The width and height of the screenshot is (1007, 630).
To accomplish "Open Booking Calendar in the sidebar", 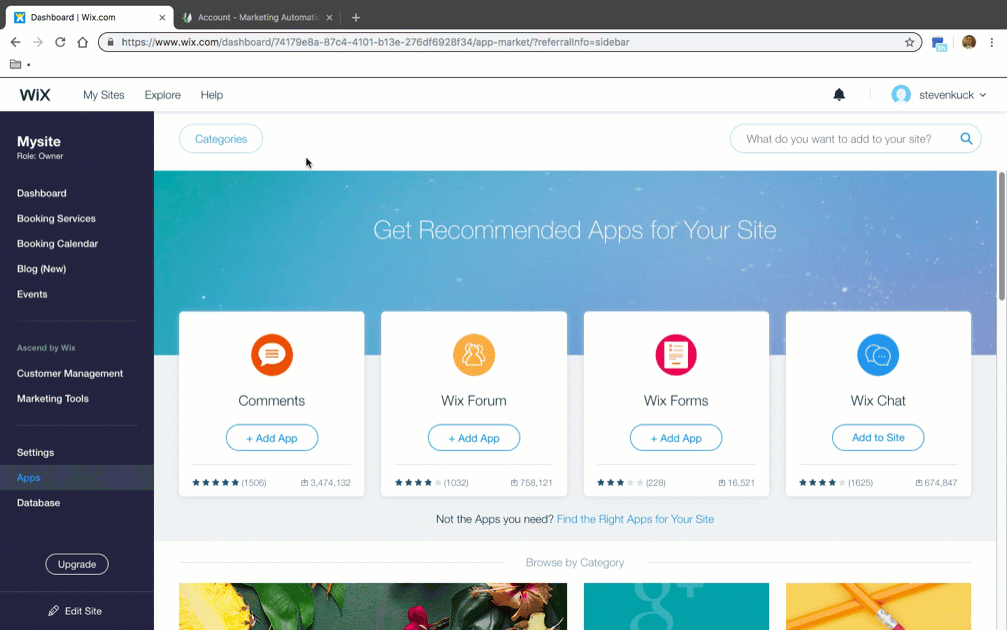I will pyautogui.click(x=58, y=243).
